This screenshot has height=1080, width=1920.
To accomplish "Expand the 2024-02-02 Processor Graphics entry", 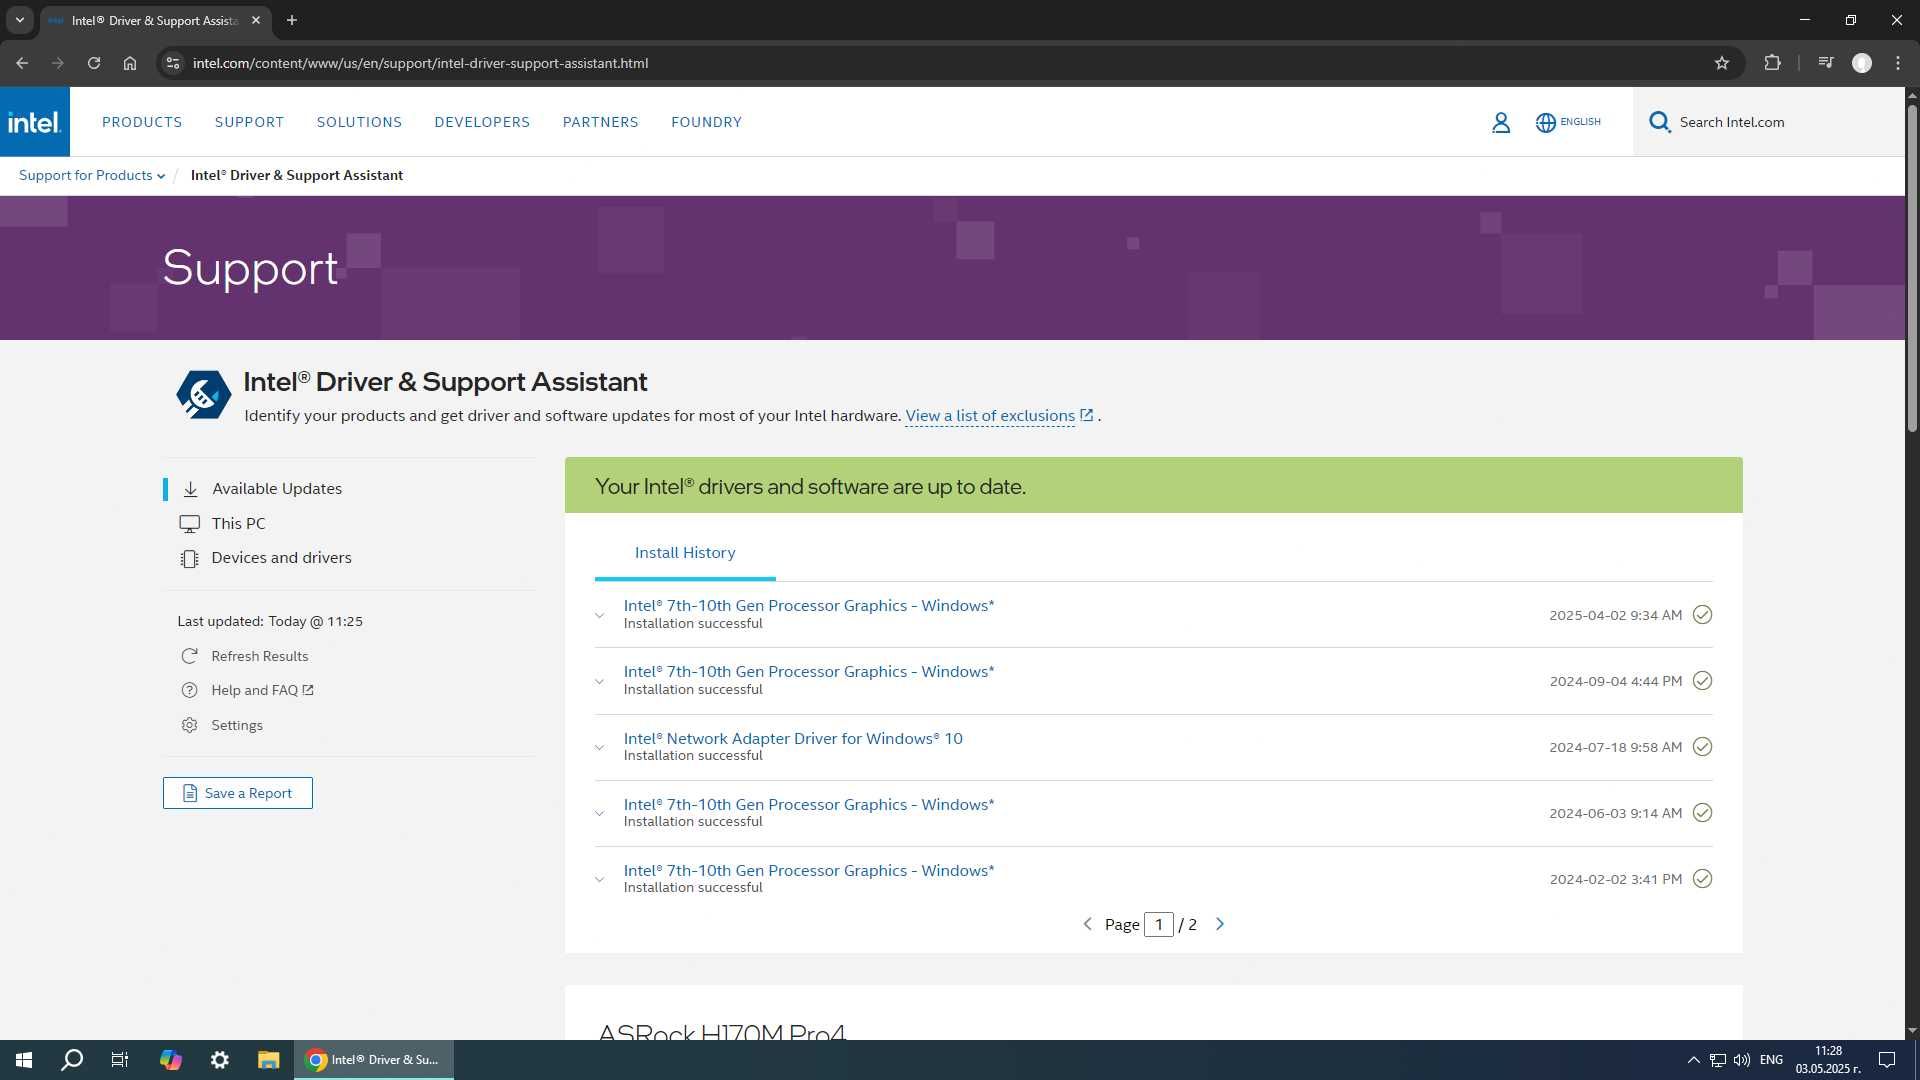I will pyautogui.click(x=599, y=879).
